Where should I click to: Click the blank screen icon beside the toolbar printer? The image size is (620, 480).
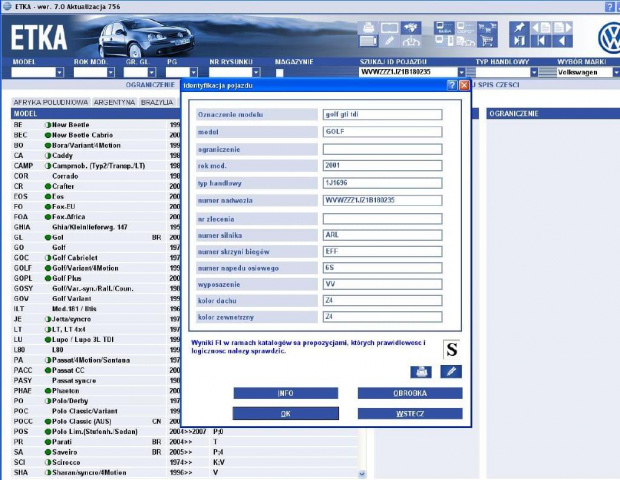pos(389,28)
